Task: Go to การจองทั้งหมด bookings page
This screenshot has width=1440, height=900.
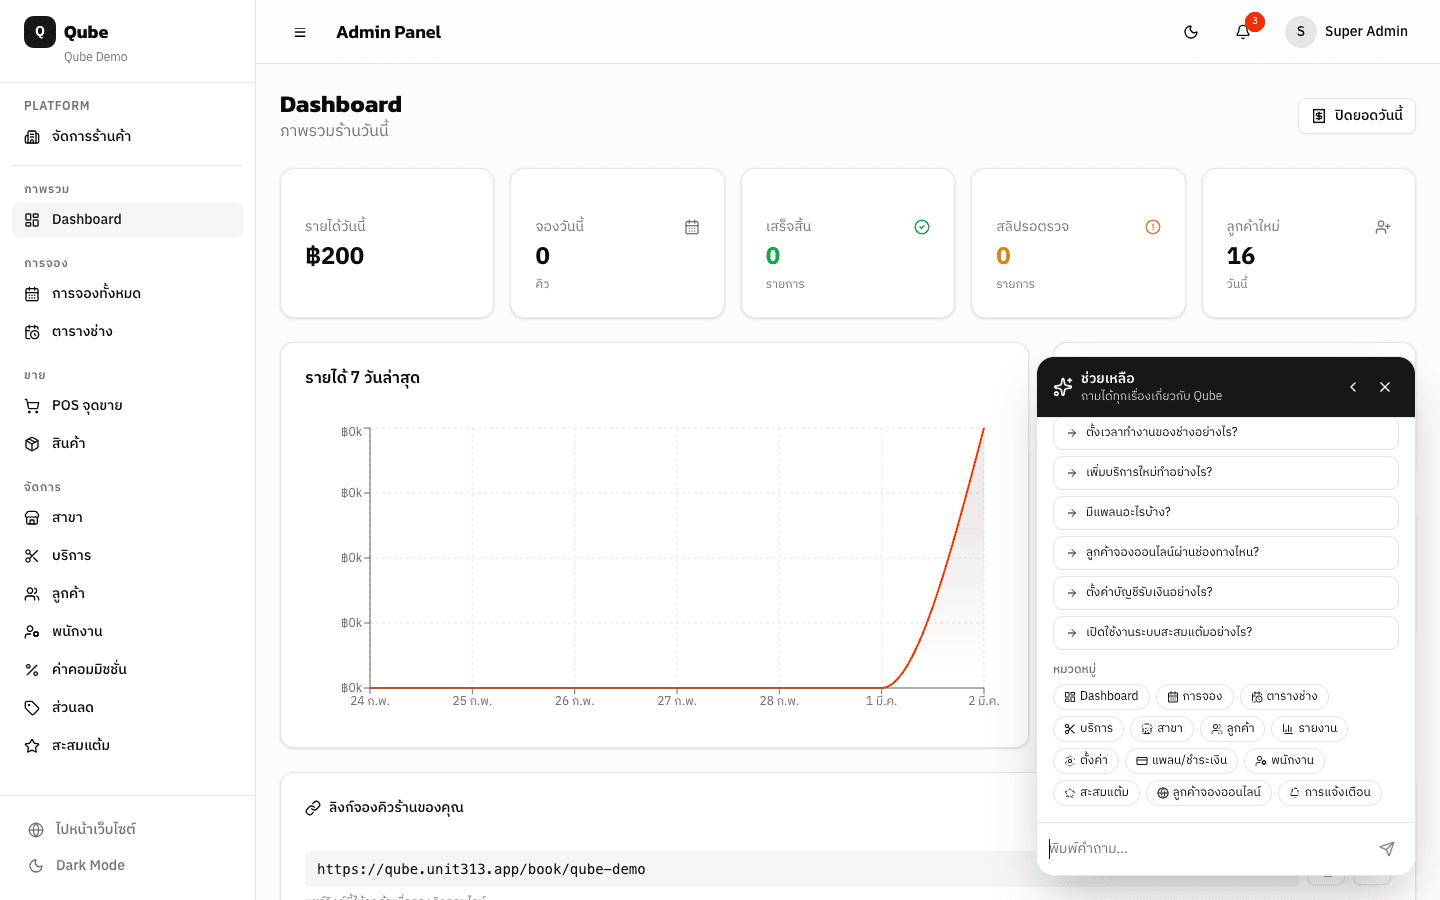Action: click(96, 293)
